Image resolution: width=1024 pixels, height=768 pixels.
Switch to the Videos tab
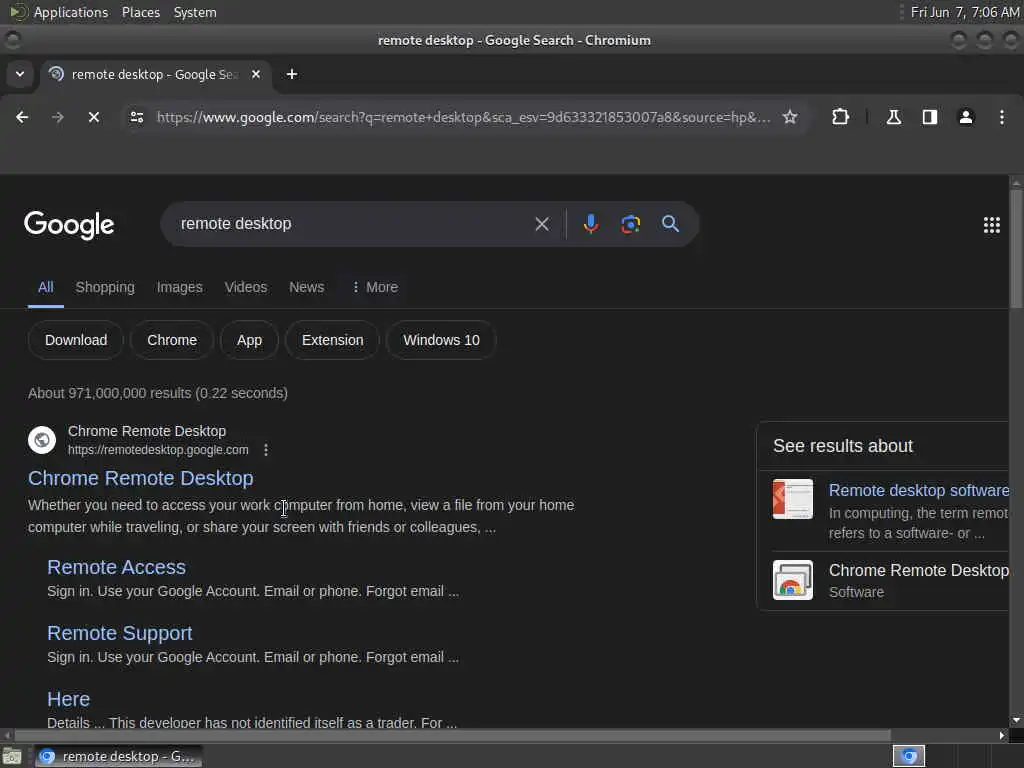point(246,287)
